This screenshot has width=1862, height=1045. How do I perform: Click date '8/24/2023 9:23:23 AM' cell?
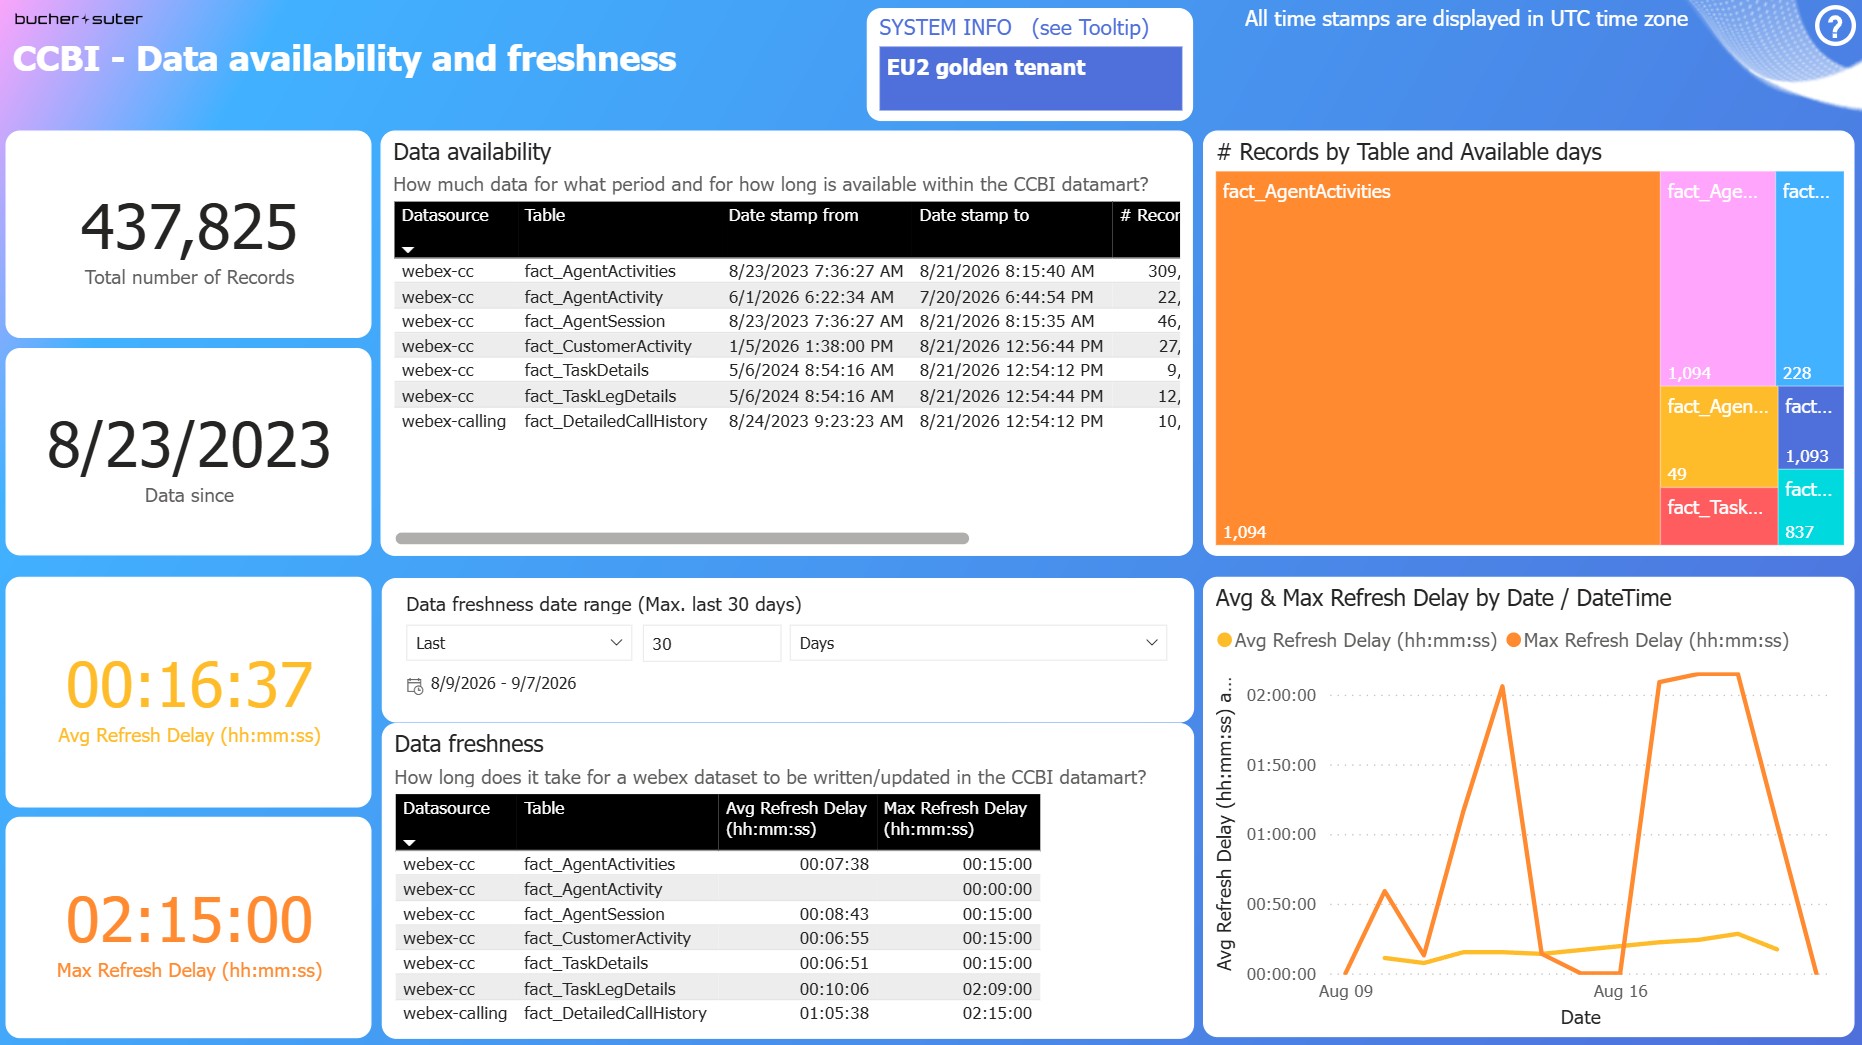pos(816,421)
